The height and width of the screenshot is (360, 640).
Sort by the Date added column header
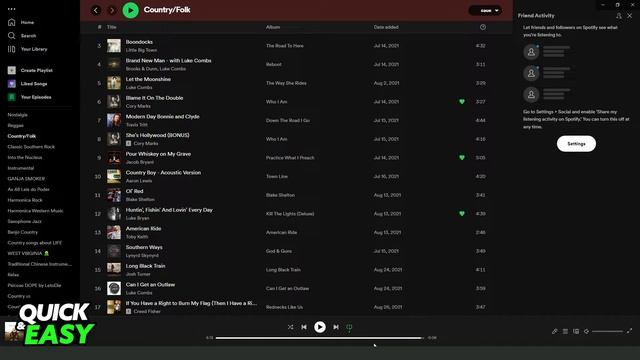tap(386, 27)
